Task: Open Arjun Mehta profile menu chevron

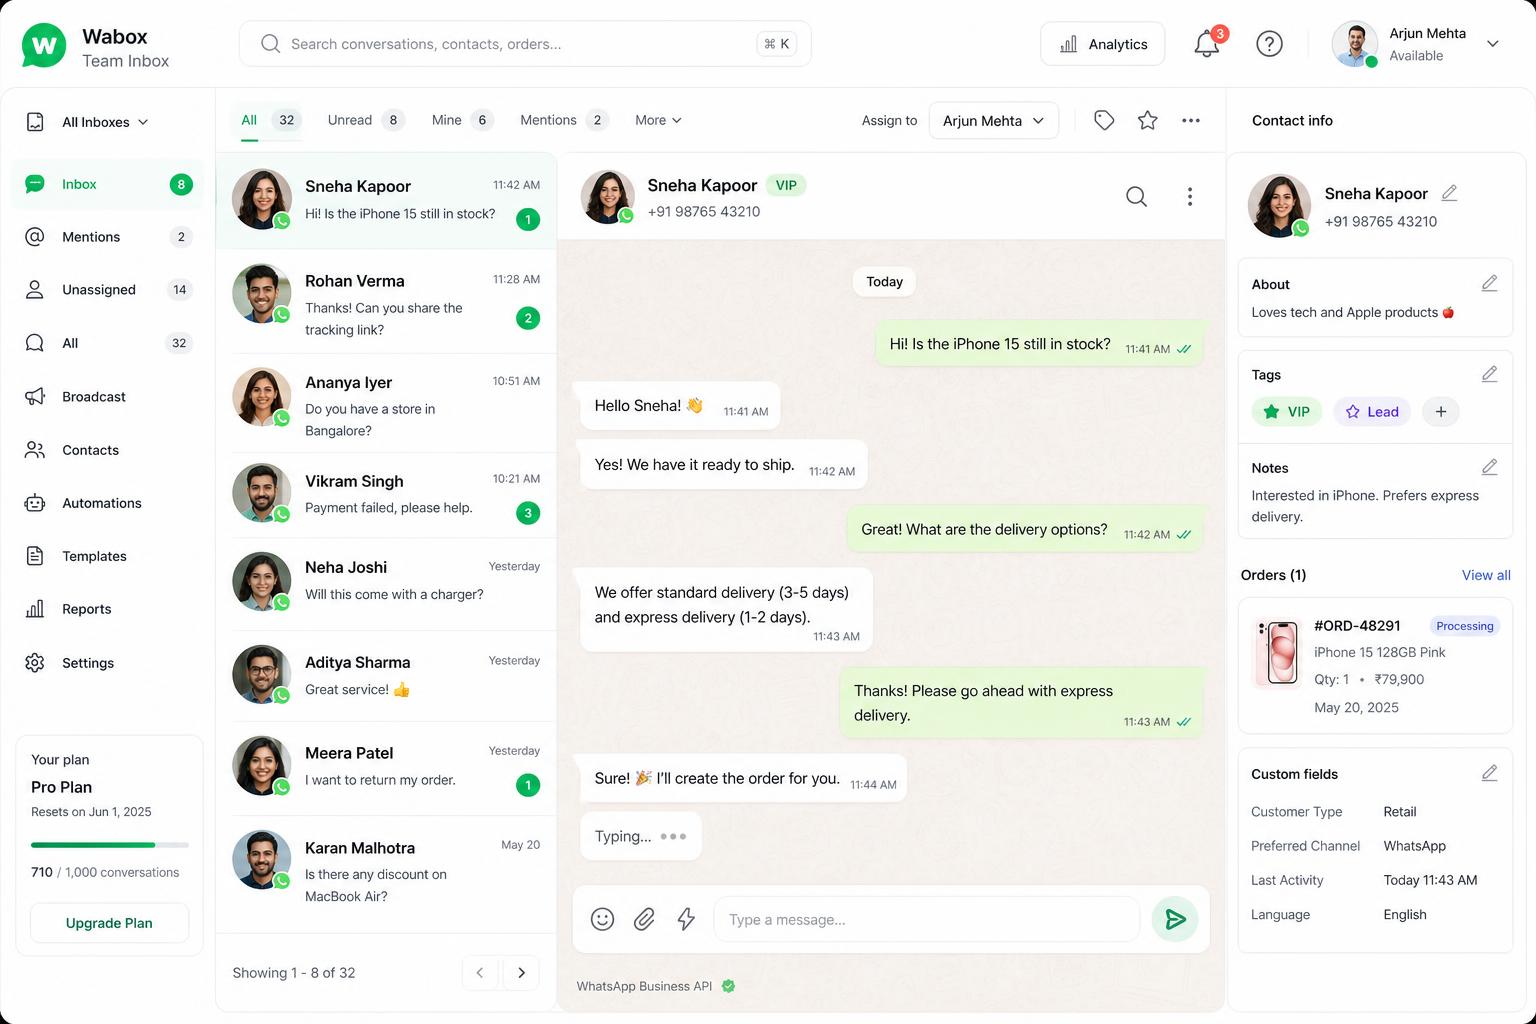Action: coord(1492,44)
